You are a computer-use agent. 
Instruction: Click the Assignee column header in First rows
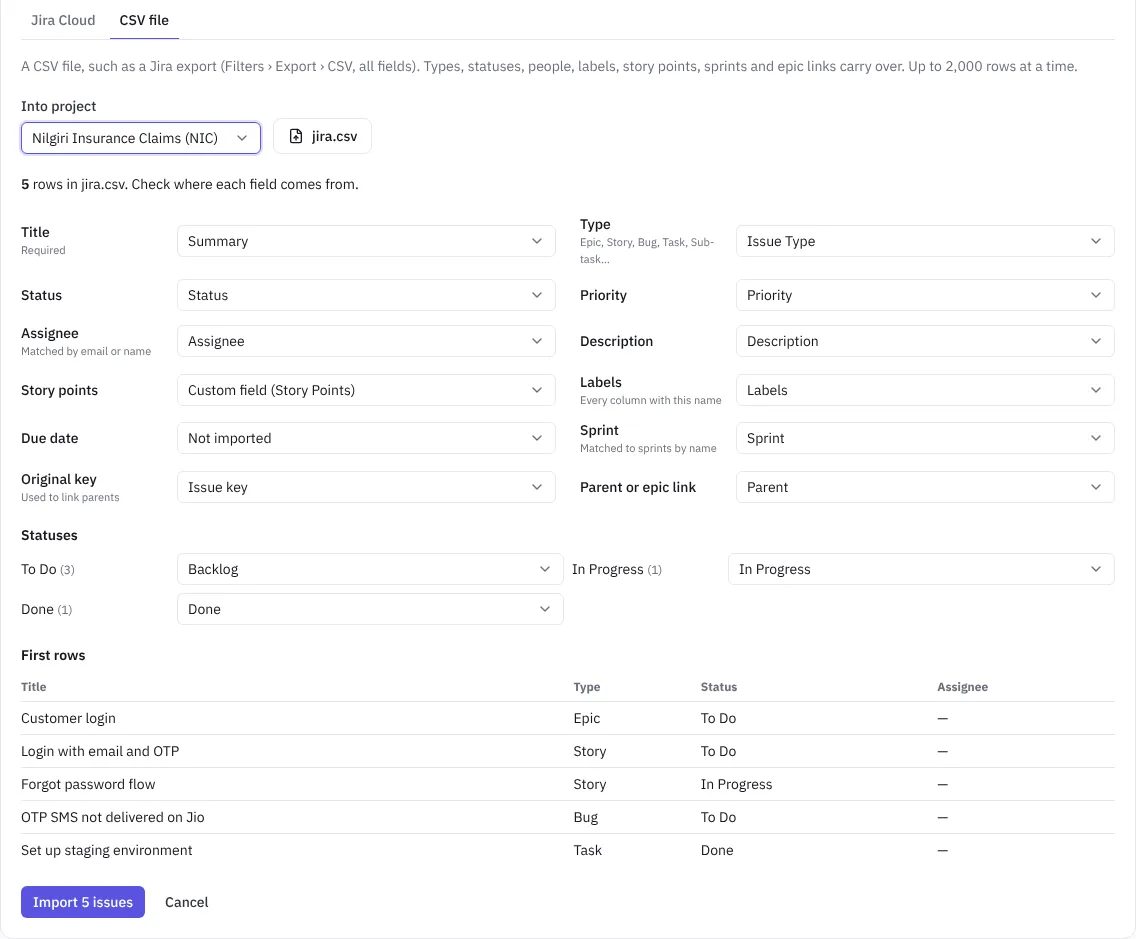click(962, 687)
